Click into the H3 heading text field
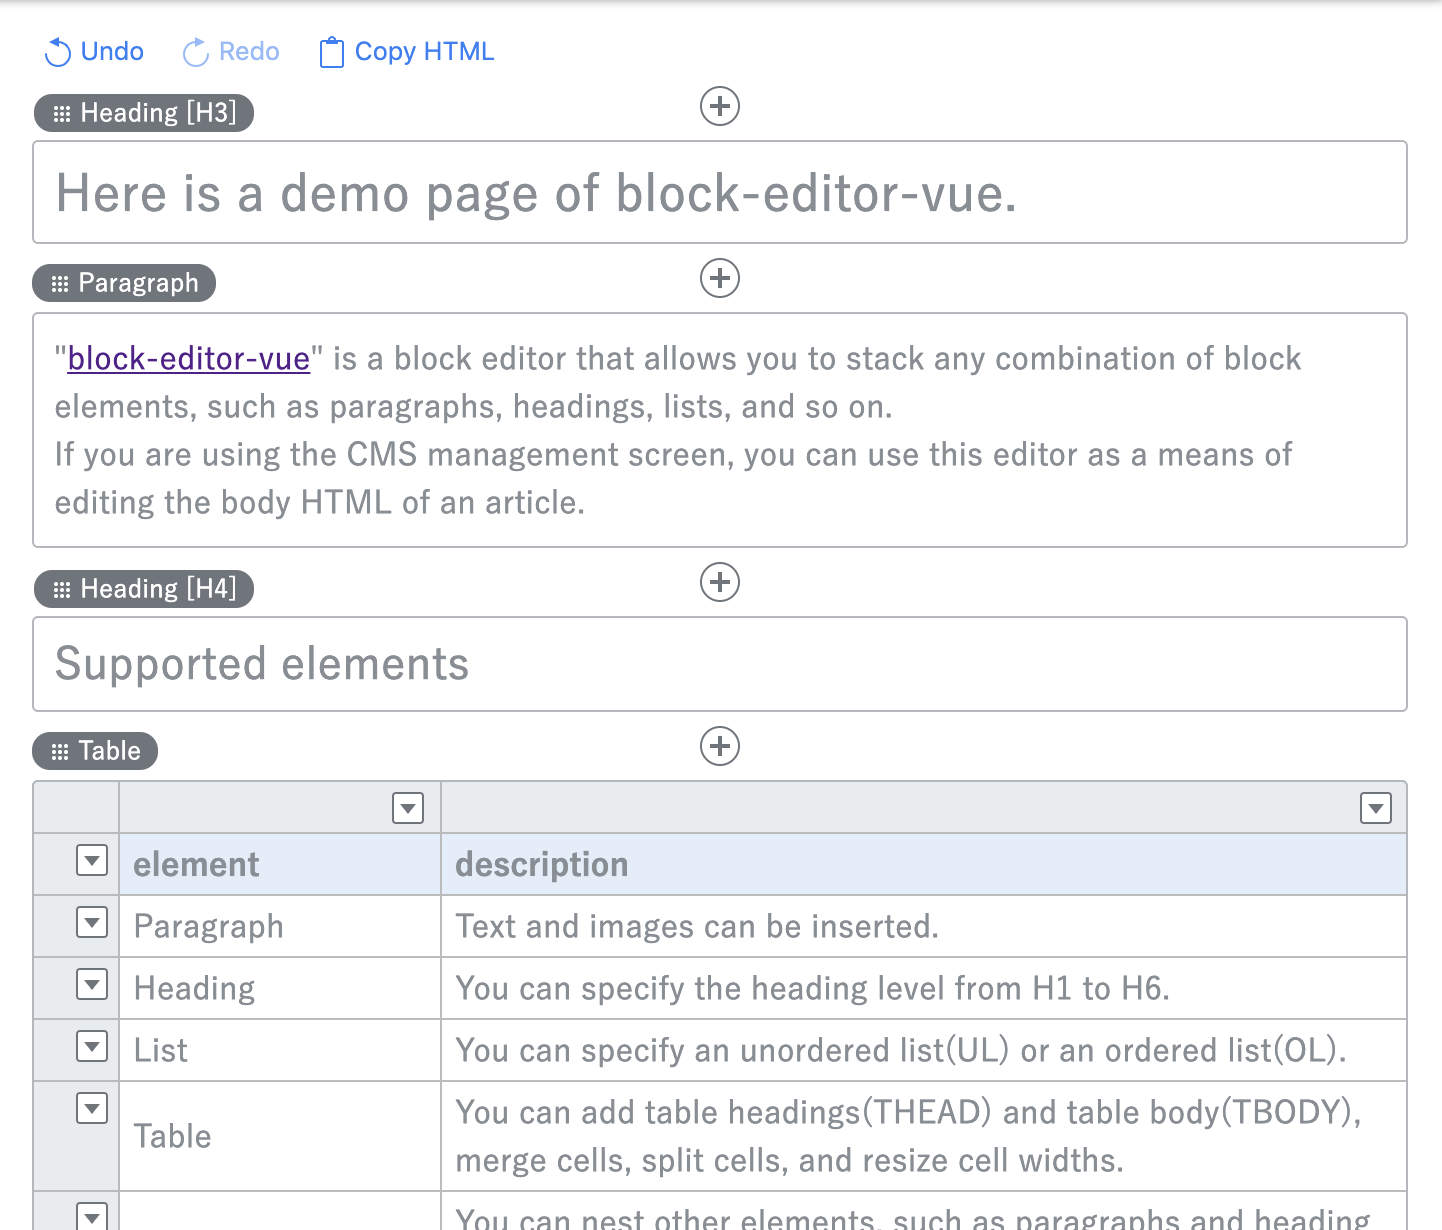 [720, 192]
